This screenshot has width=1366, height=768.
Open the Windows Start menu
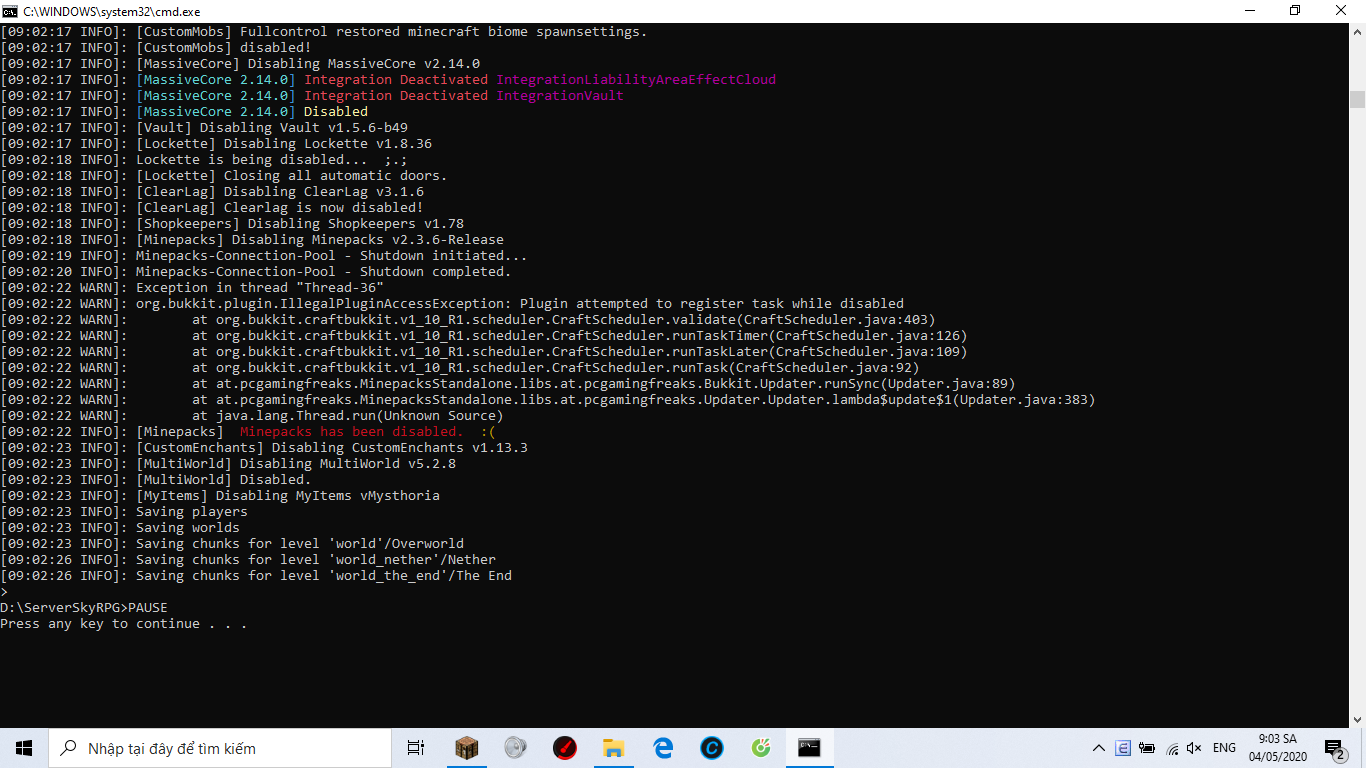24,748
